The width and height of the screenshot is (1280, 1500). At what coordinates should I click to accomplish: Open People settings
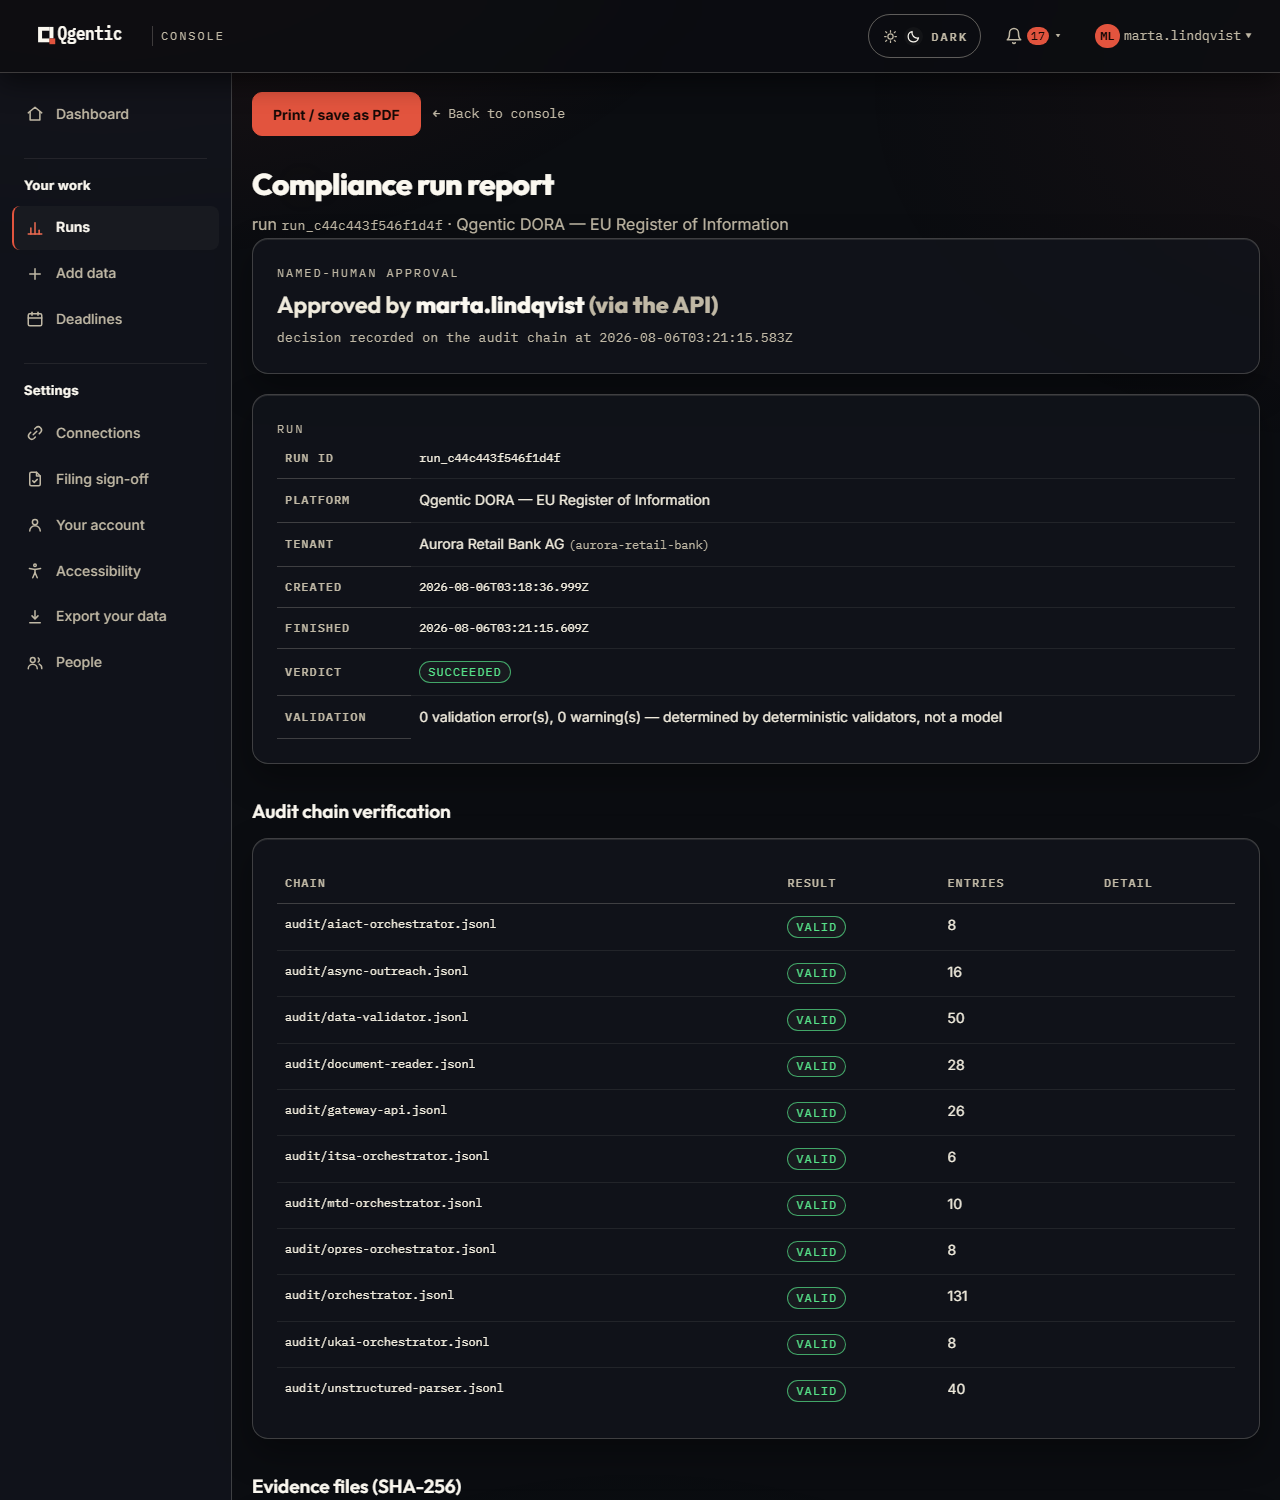tap(116, 663)
